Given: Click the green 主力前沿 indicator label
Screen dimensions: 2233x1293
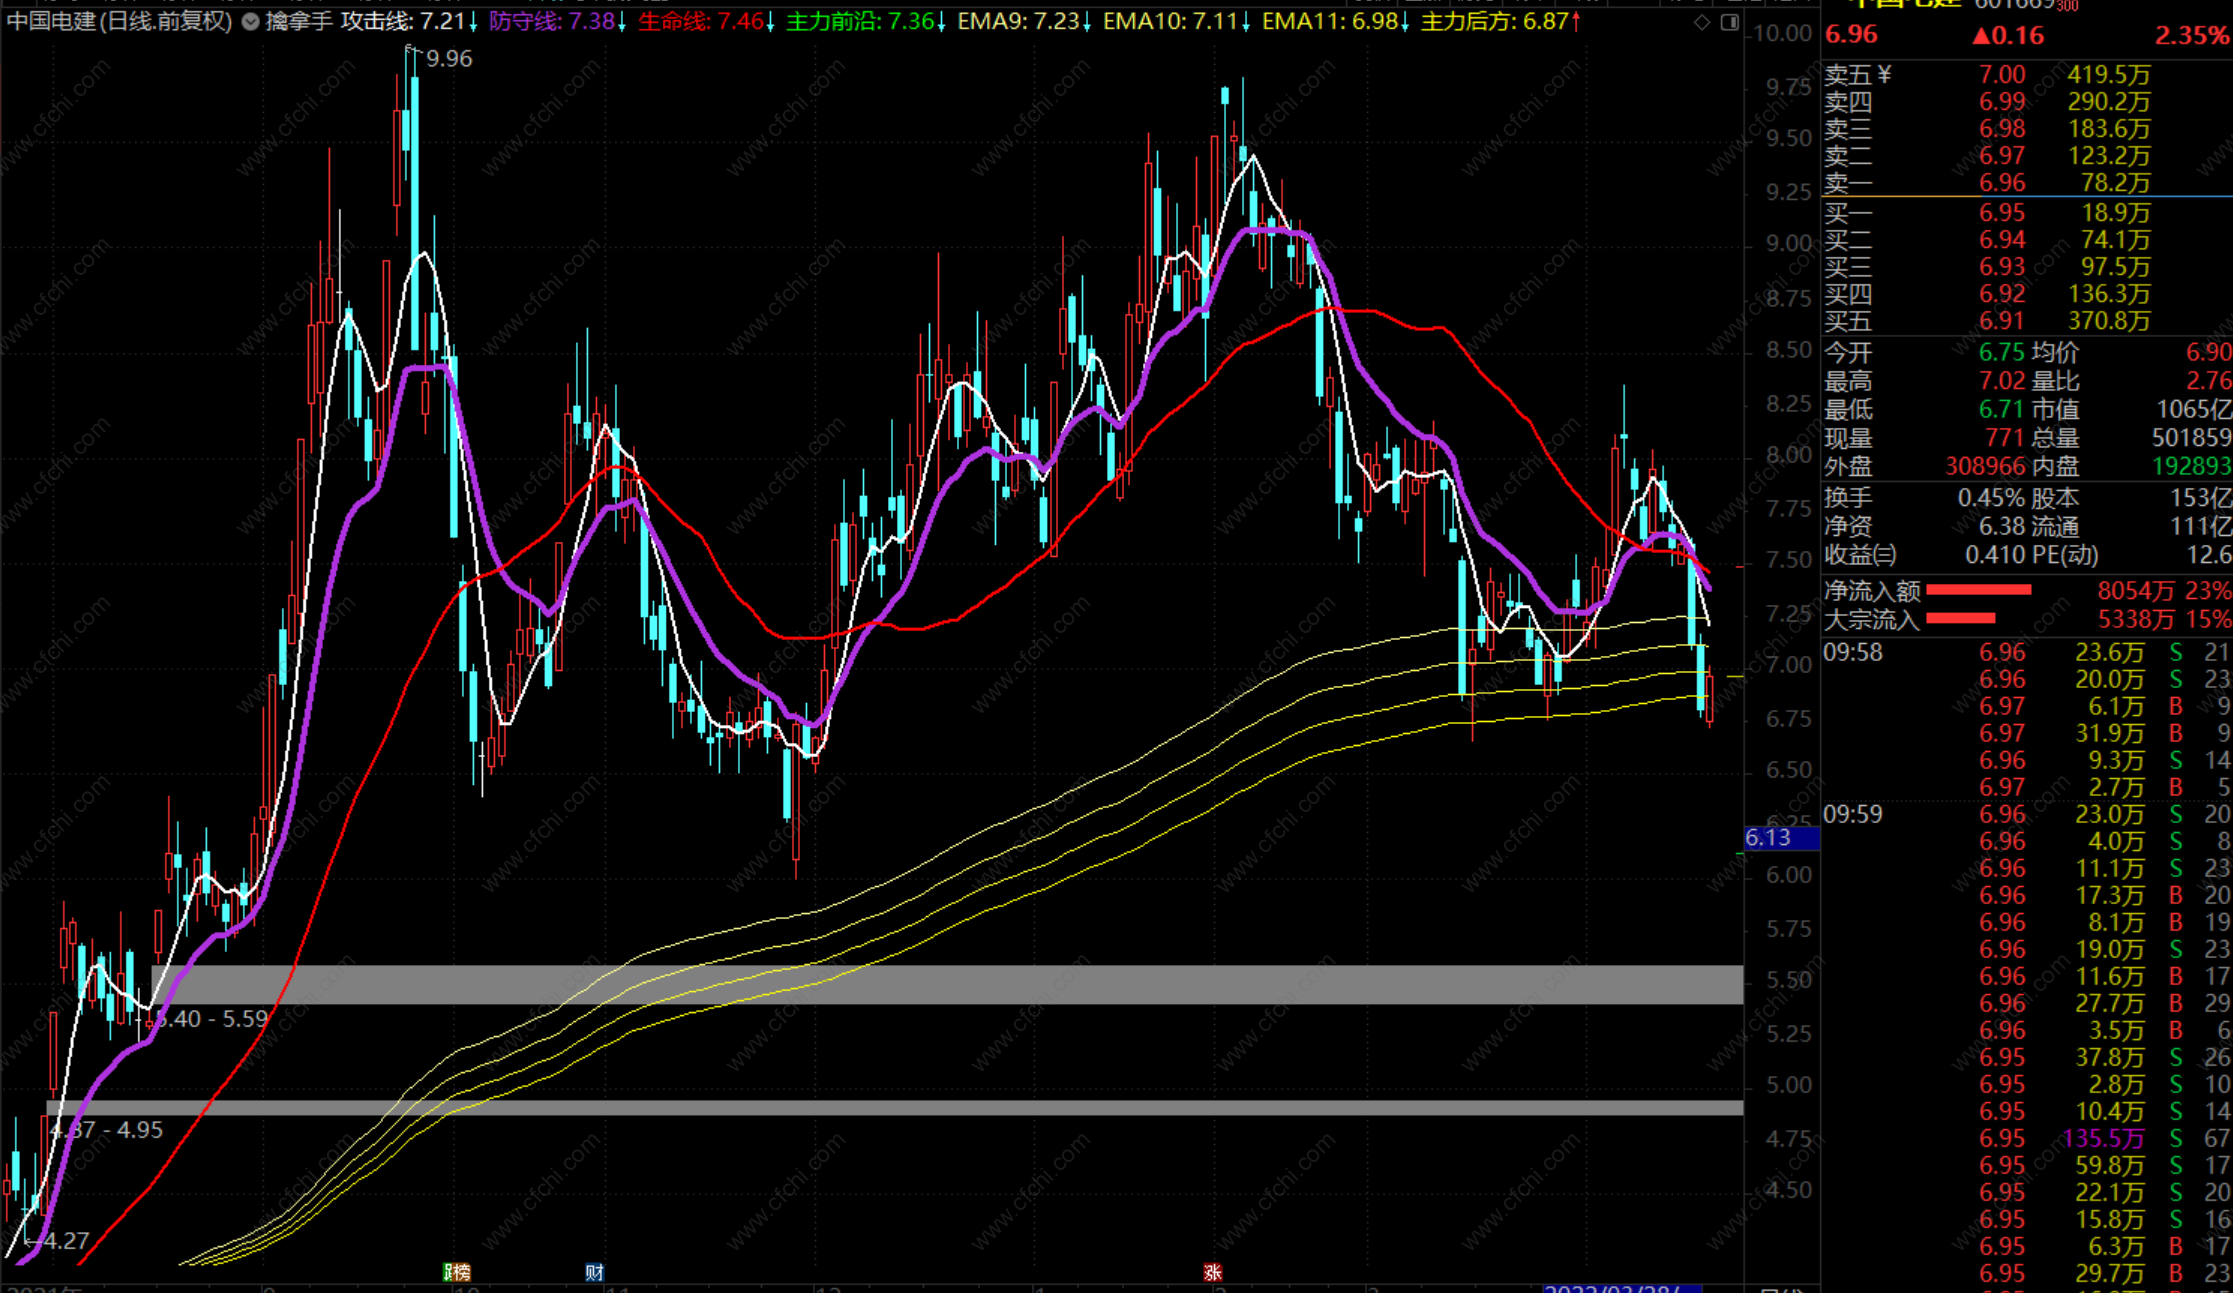Looking at the screenshot, I should point(860,21).
